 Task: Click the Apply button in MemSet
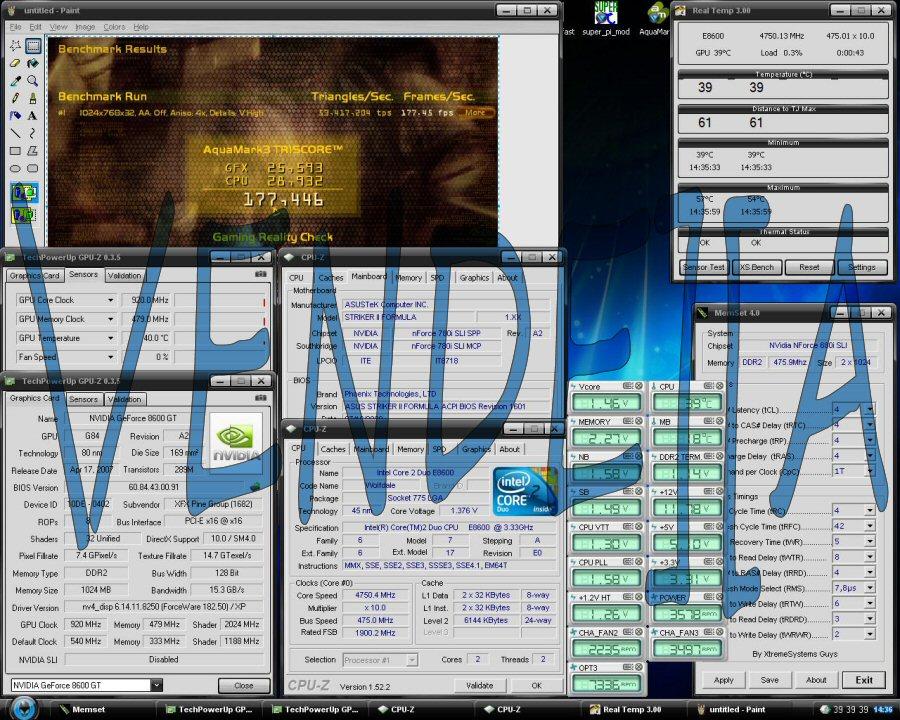[x=723, y=680]
